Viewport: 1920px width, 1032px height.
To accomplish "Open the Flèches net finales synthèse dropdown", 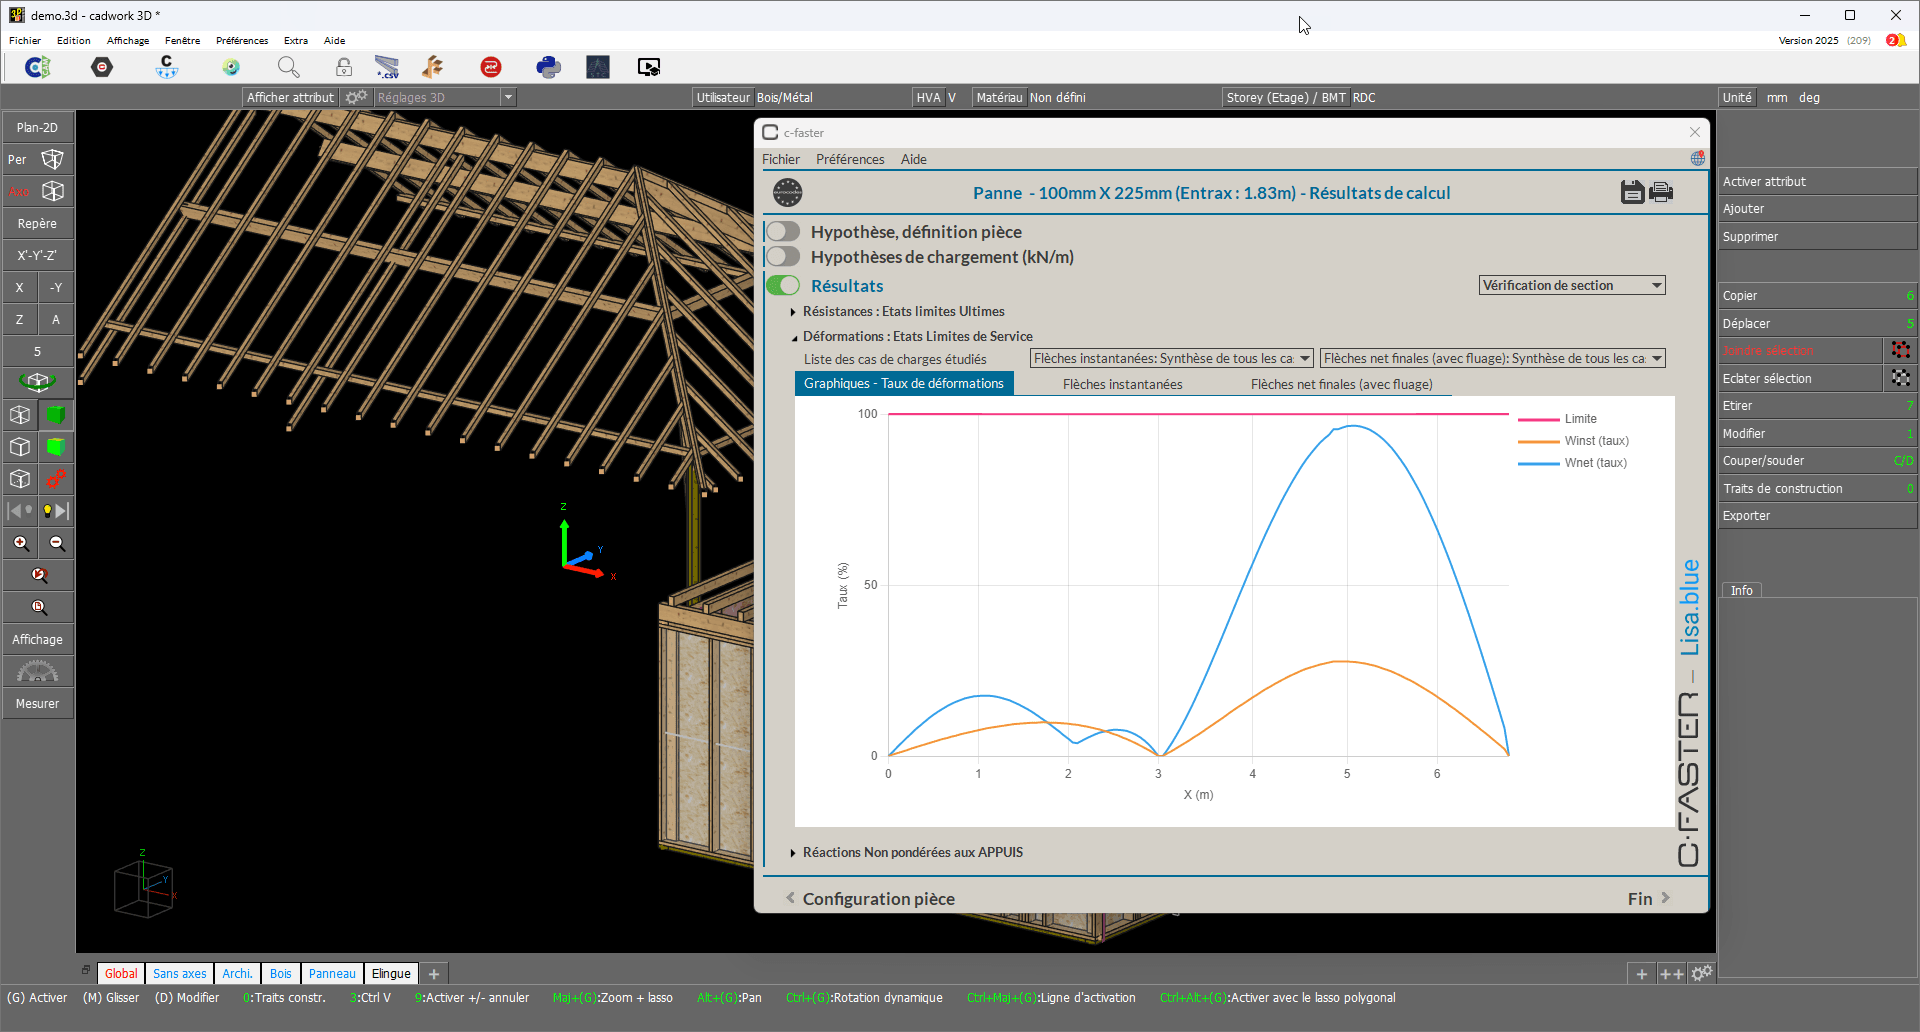I will 1493,358.
